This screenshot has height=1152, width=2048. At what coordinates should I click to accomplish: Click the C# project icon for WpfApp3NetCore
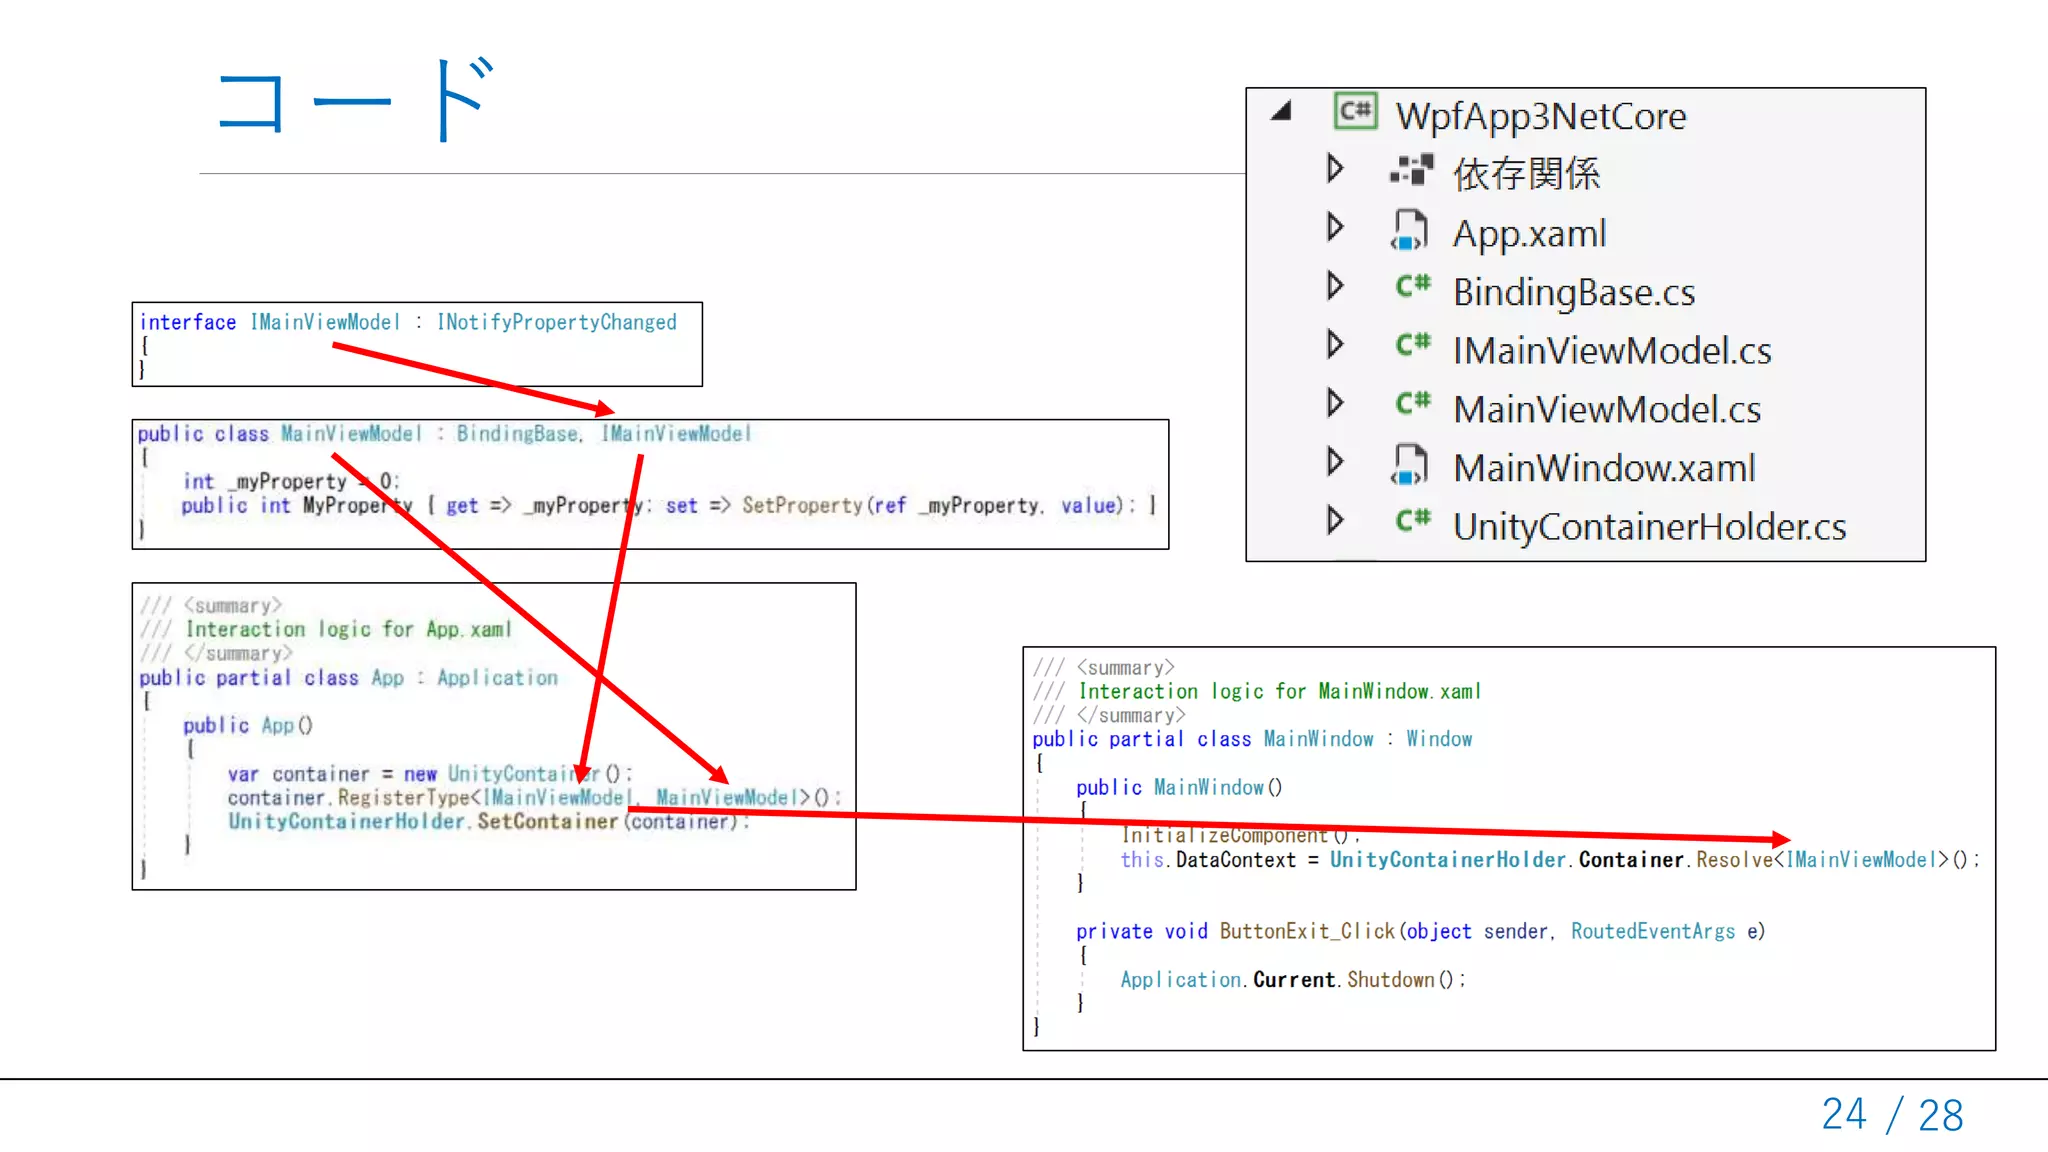click(x=1355, y=112)
